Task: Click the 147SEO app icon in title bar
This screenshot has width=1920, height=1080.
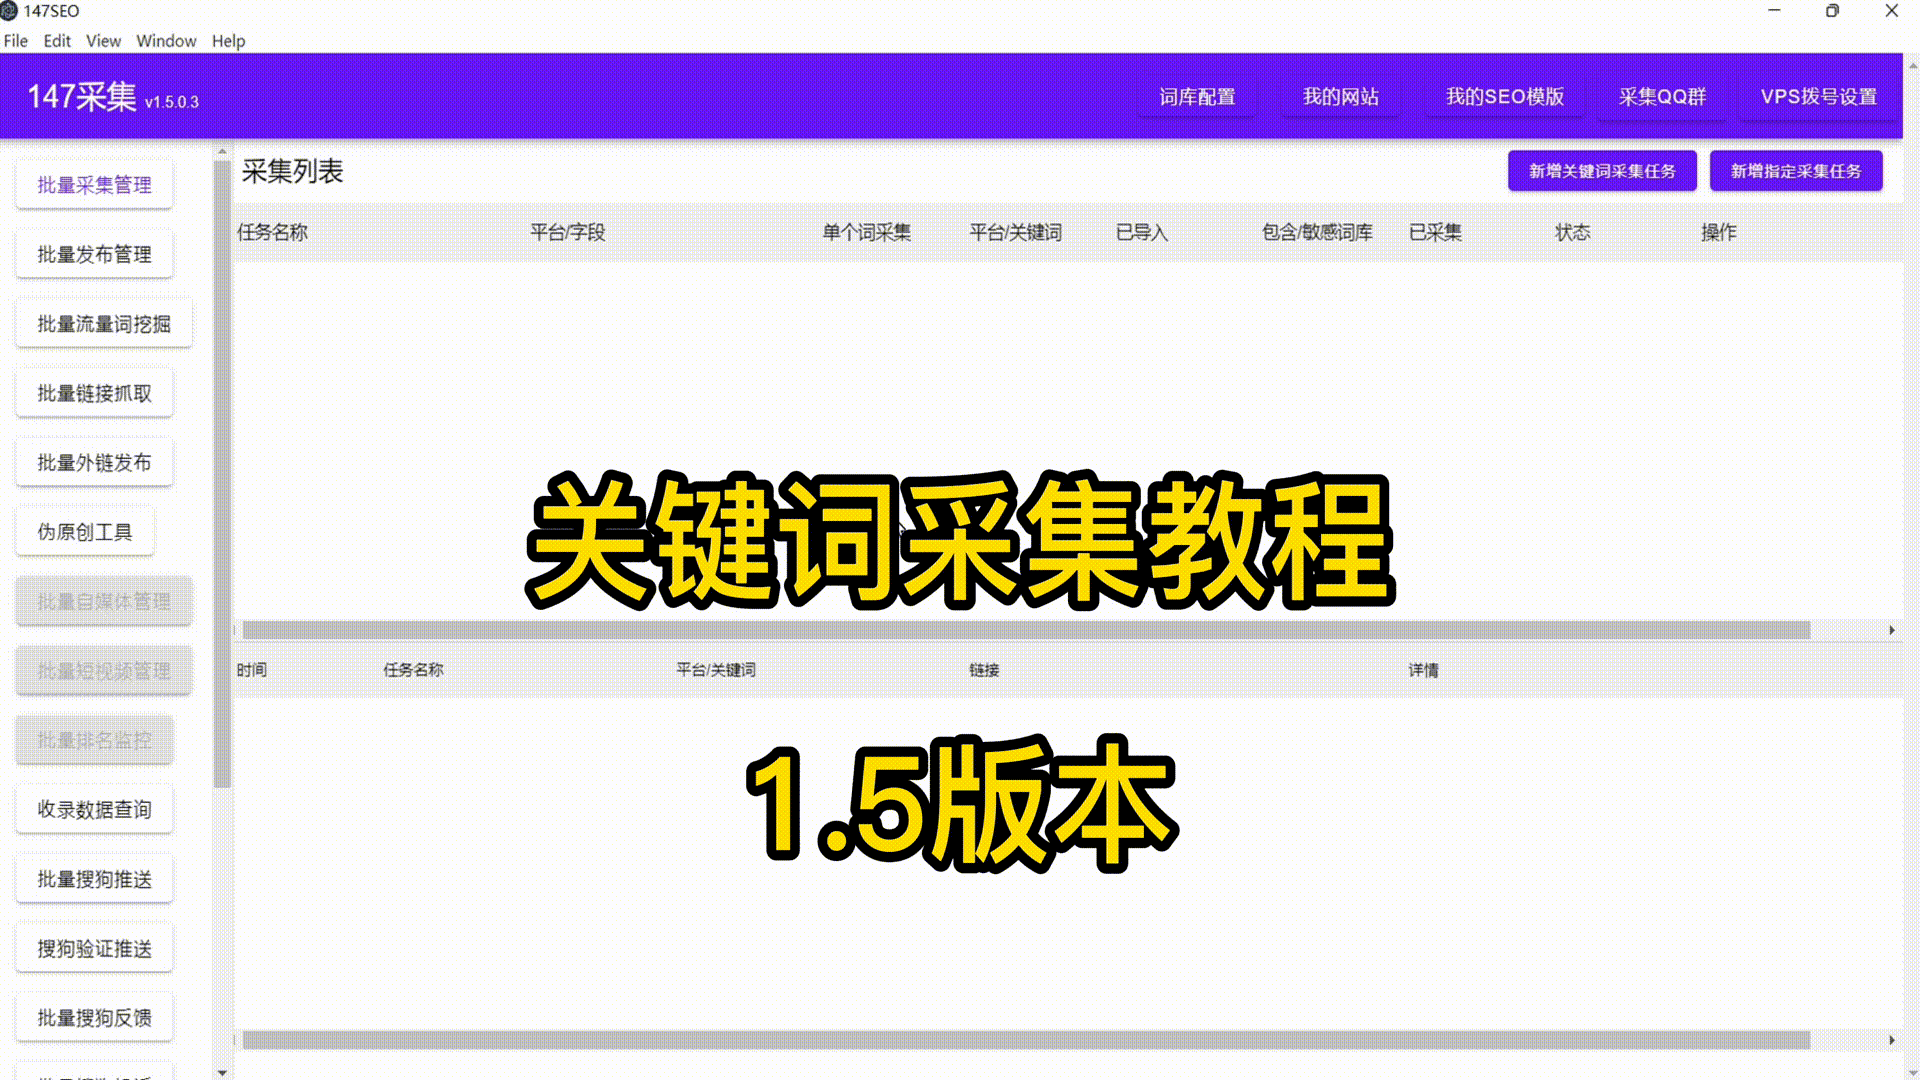Action: click(x=9, y=11)
